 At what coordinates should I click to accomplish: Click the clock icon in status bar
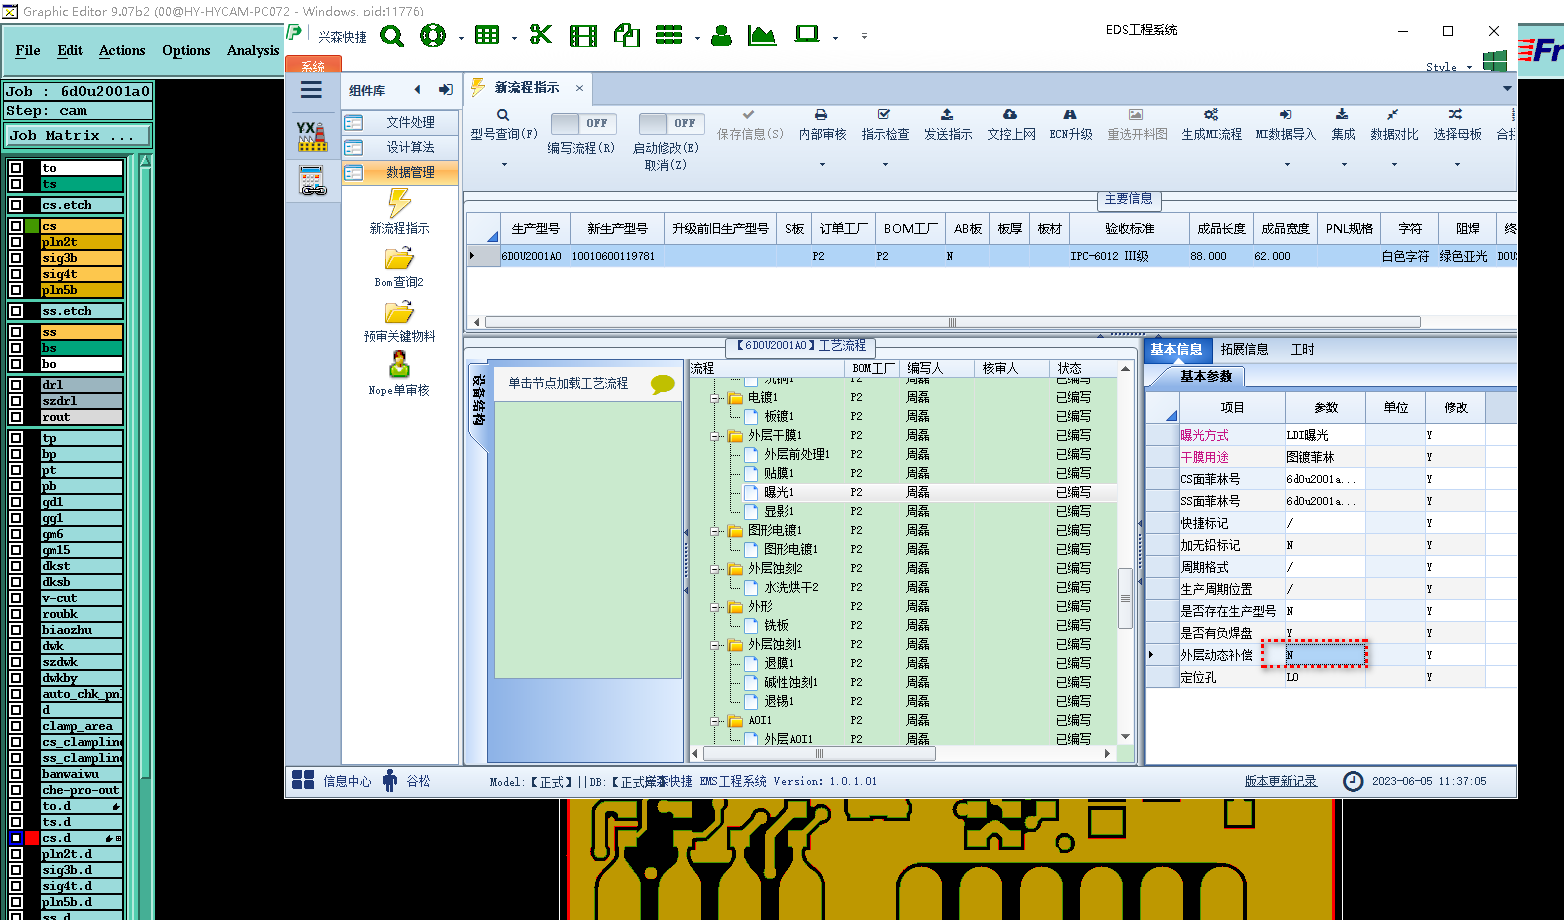[x=1353, y=781]
